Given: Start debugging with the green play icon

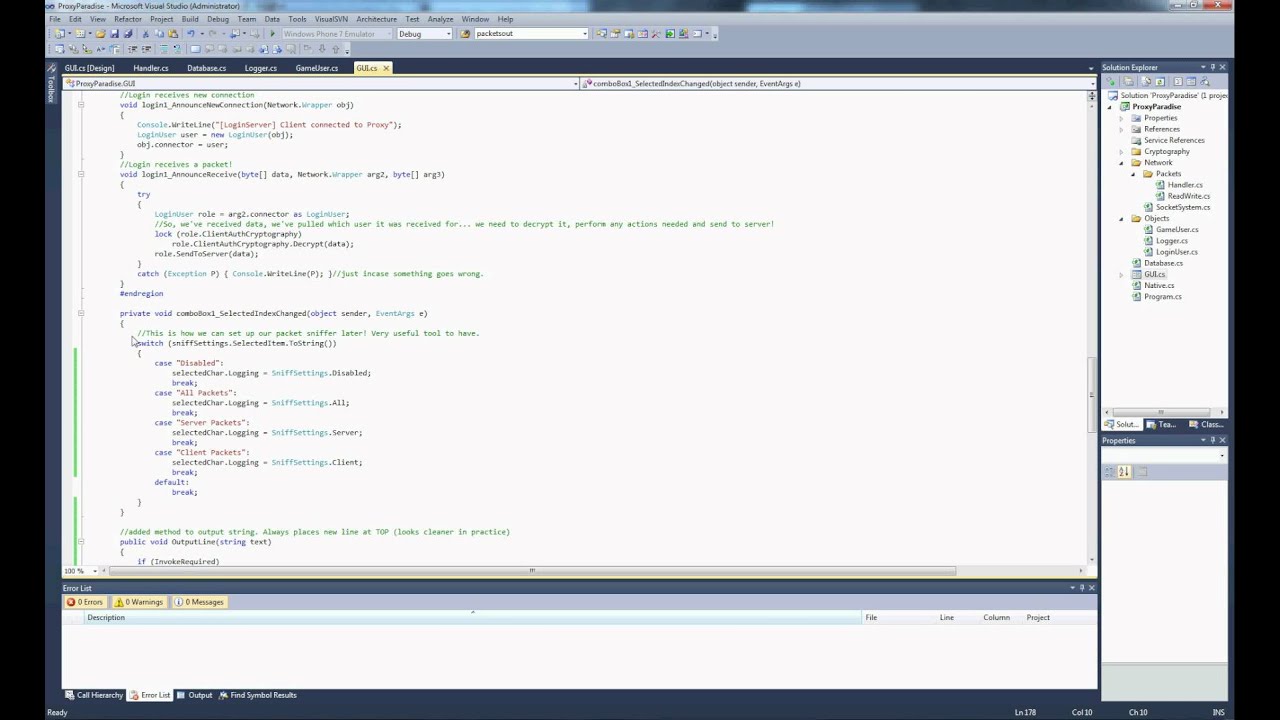Looking at the screenshot, I should tap(272, 34).
